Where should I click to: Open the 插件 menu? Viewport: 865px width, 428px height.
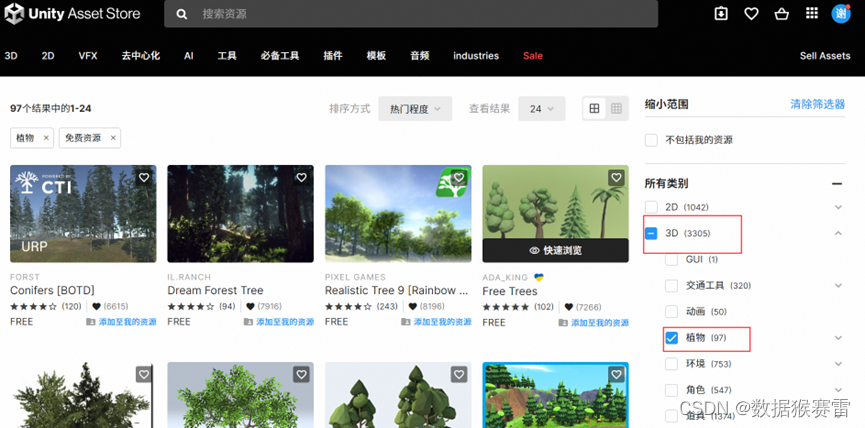[333, 56]
